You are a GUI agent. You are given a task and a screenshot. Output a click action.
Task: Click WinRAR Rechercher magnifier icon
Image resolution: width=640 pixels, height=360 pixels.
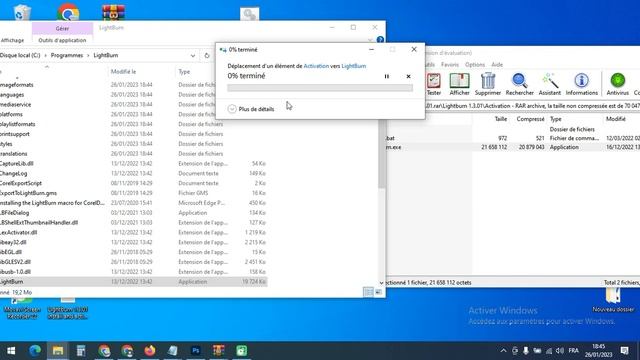pos(520,84)
